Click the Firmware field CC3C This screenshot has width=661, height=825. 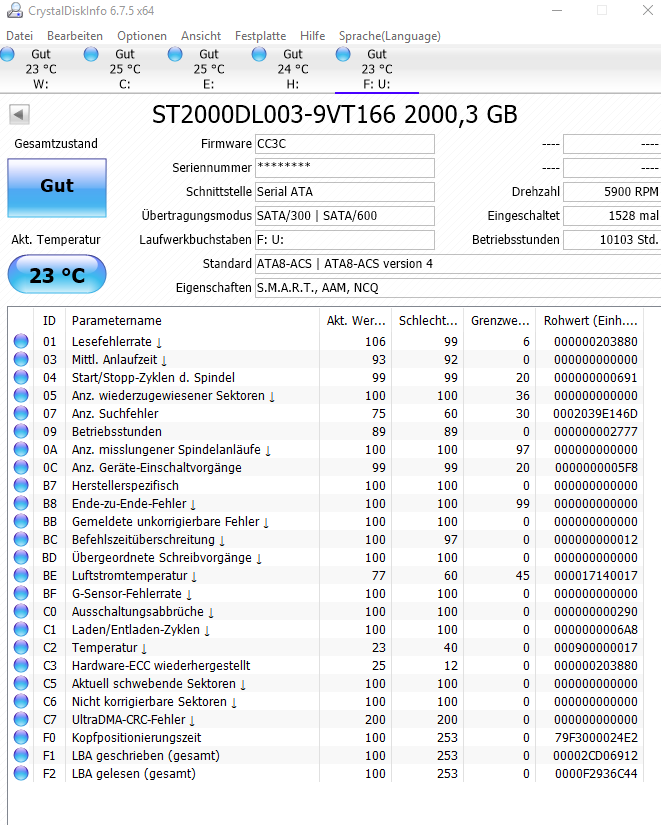tap(345, 144)
